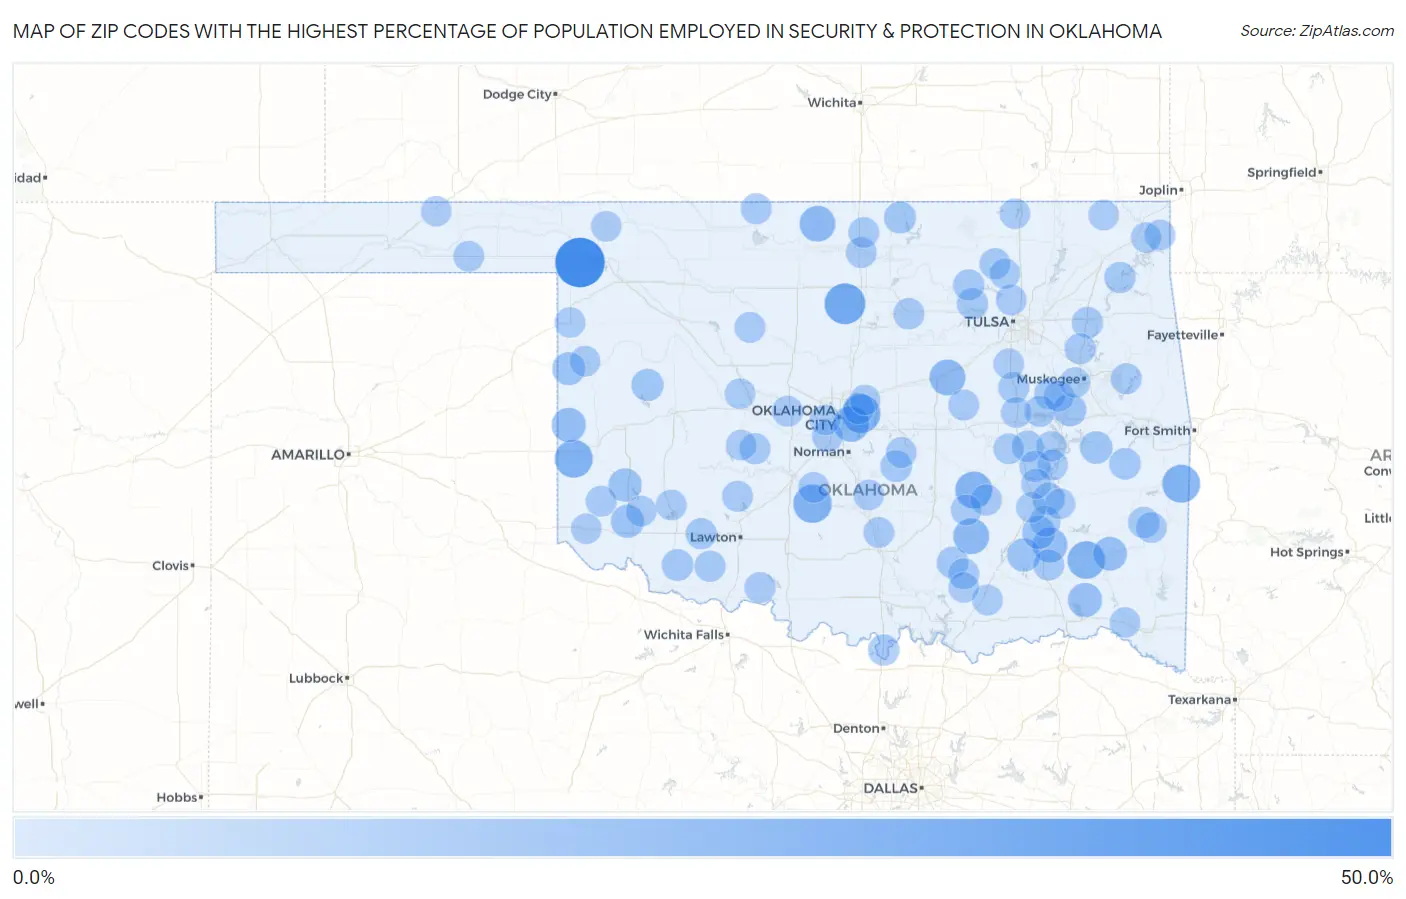Click the Norman city label
The width and height of the screenshot is (1406, 899).
point(821,452)
